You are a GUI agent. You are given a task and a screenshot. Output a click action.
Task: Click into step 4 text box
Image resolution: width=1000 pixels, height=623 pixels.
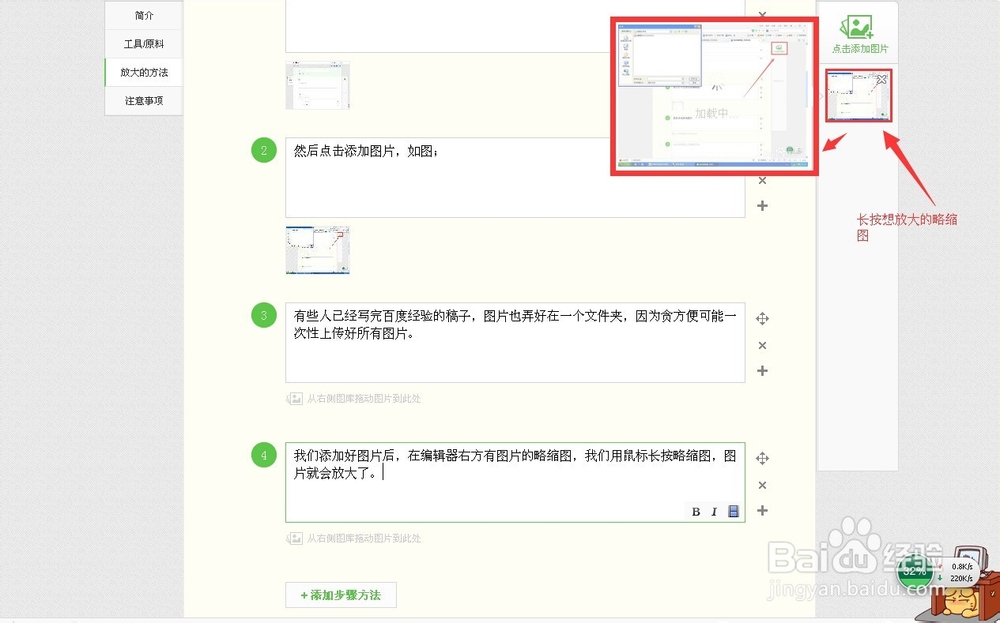coord(515,482)
